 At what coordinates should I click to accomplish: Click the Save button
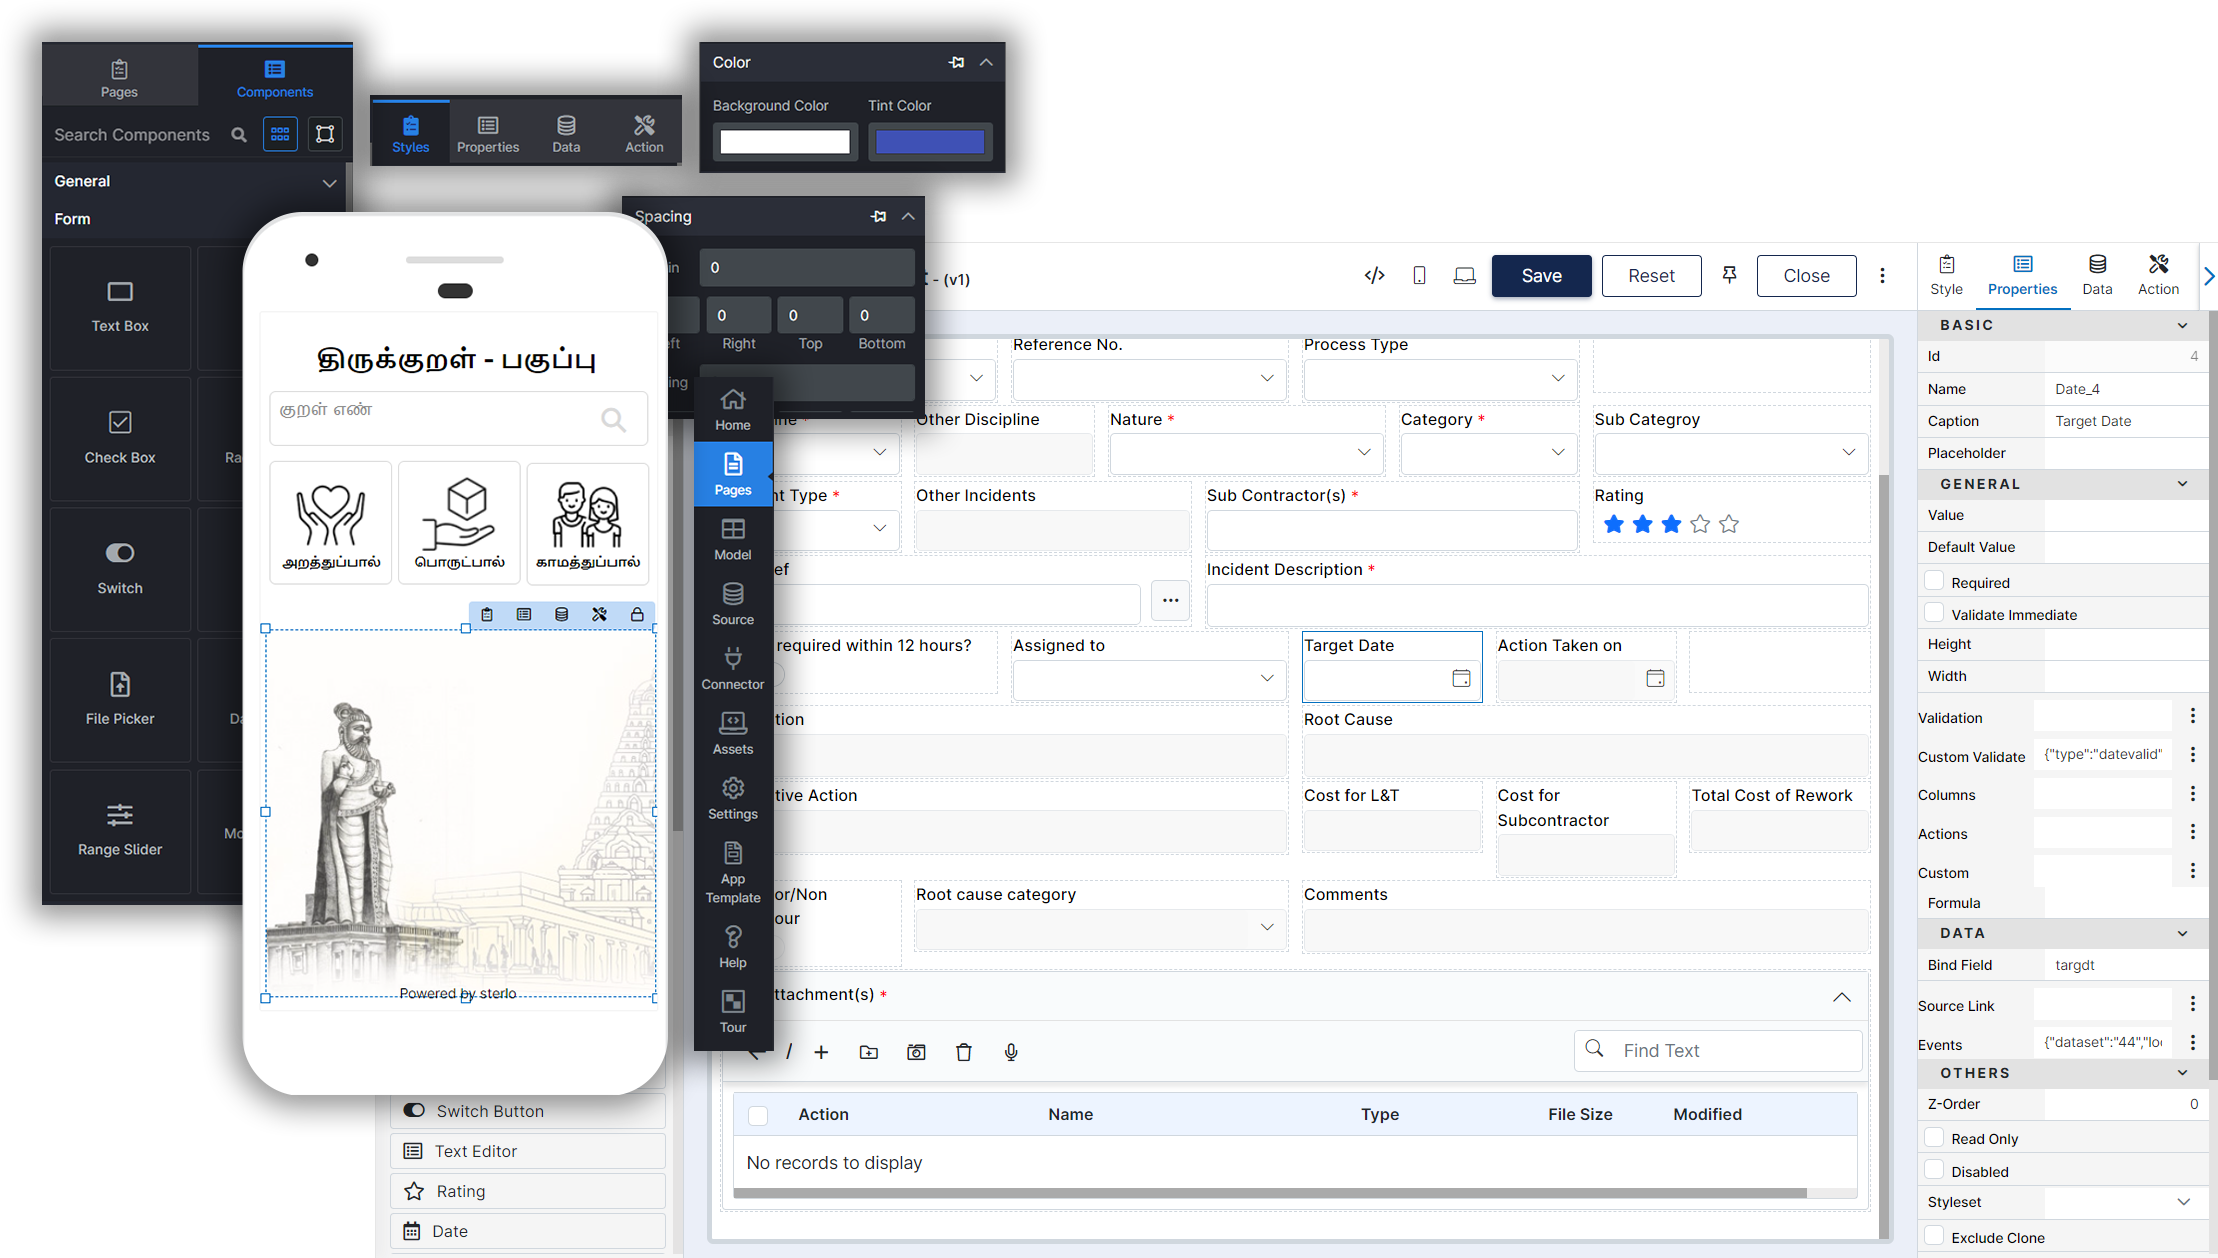coord(1541,276)
